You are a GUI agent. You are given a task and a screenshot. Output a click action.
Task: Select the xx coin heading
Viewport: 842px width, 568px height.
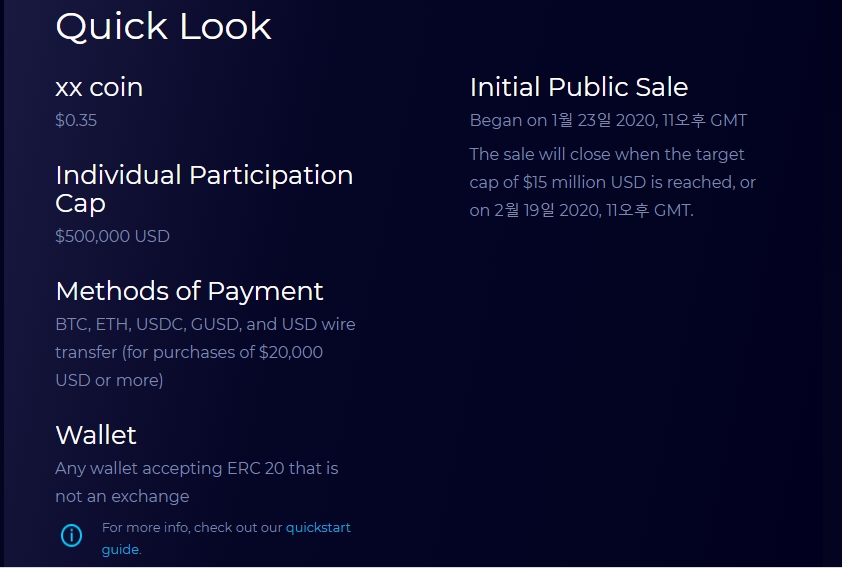tap(99, 87)
